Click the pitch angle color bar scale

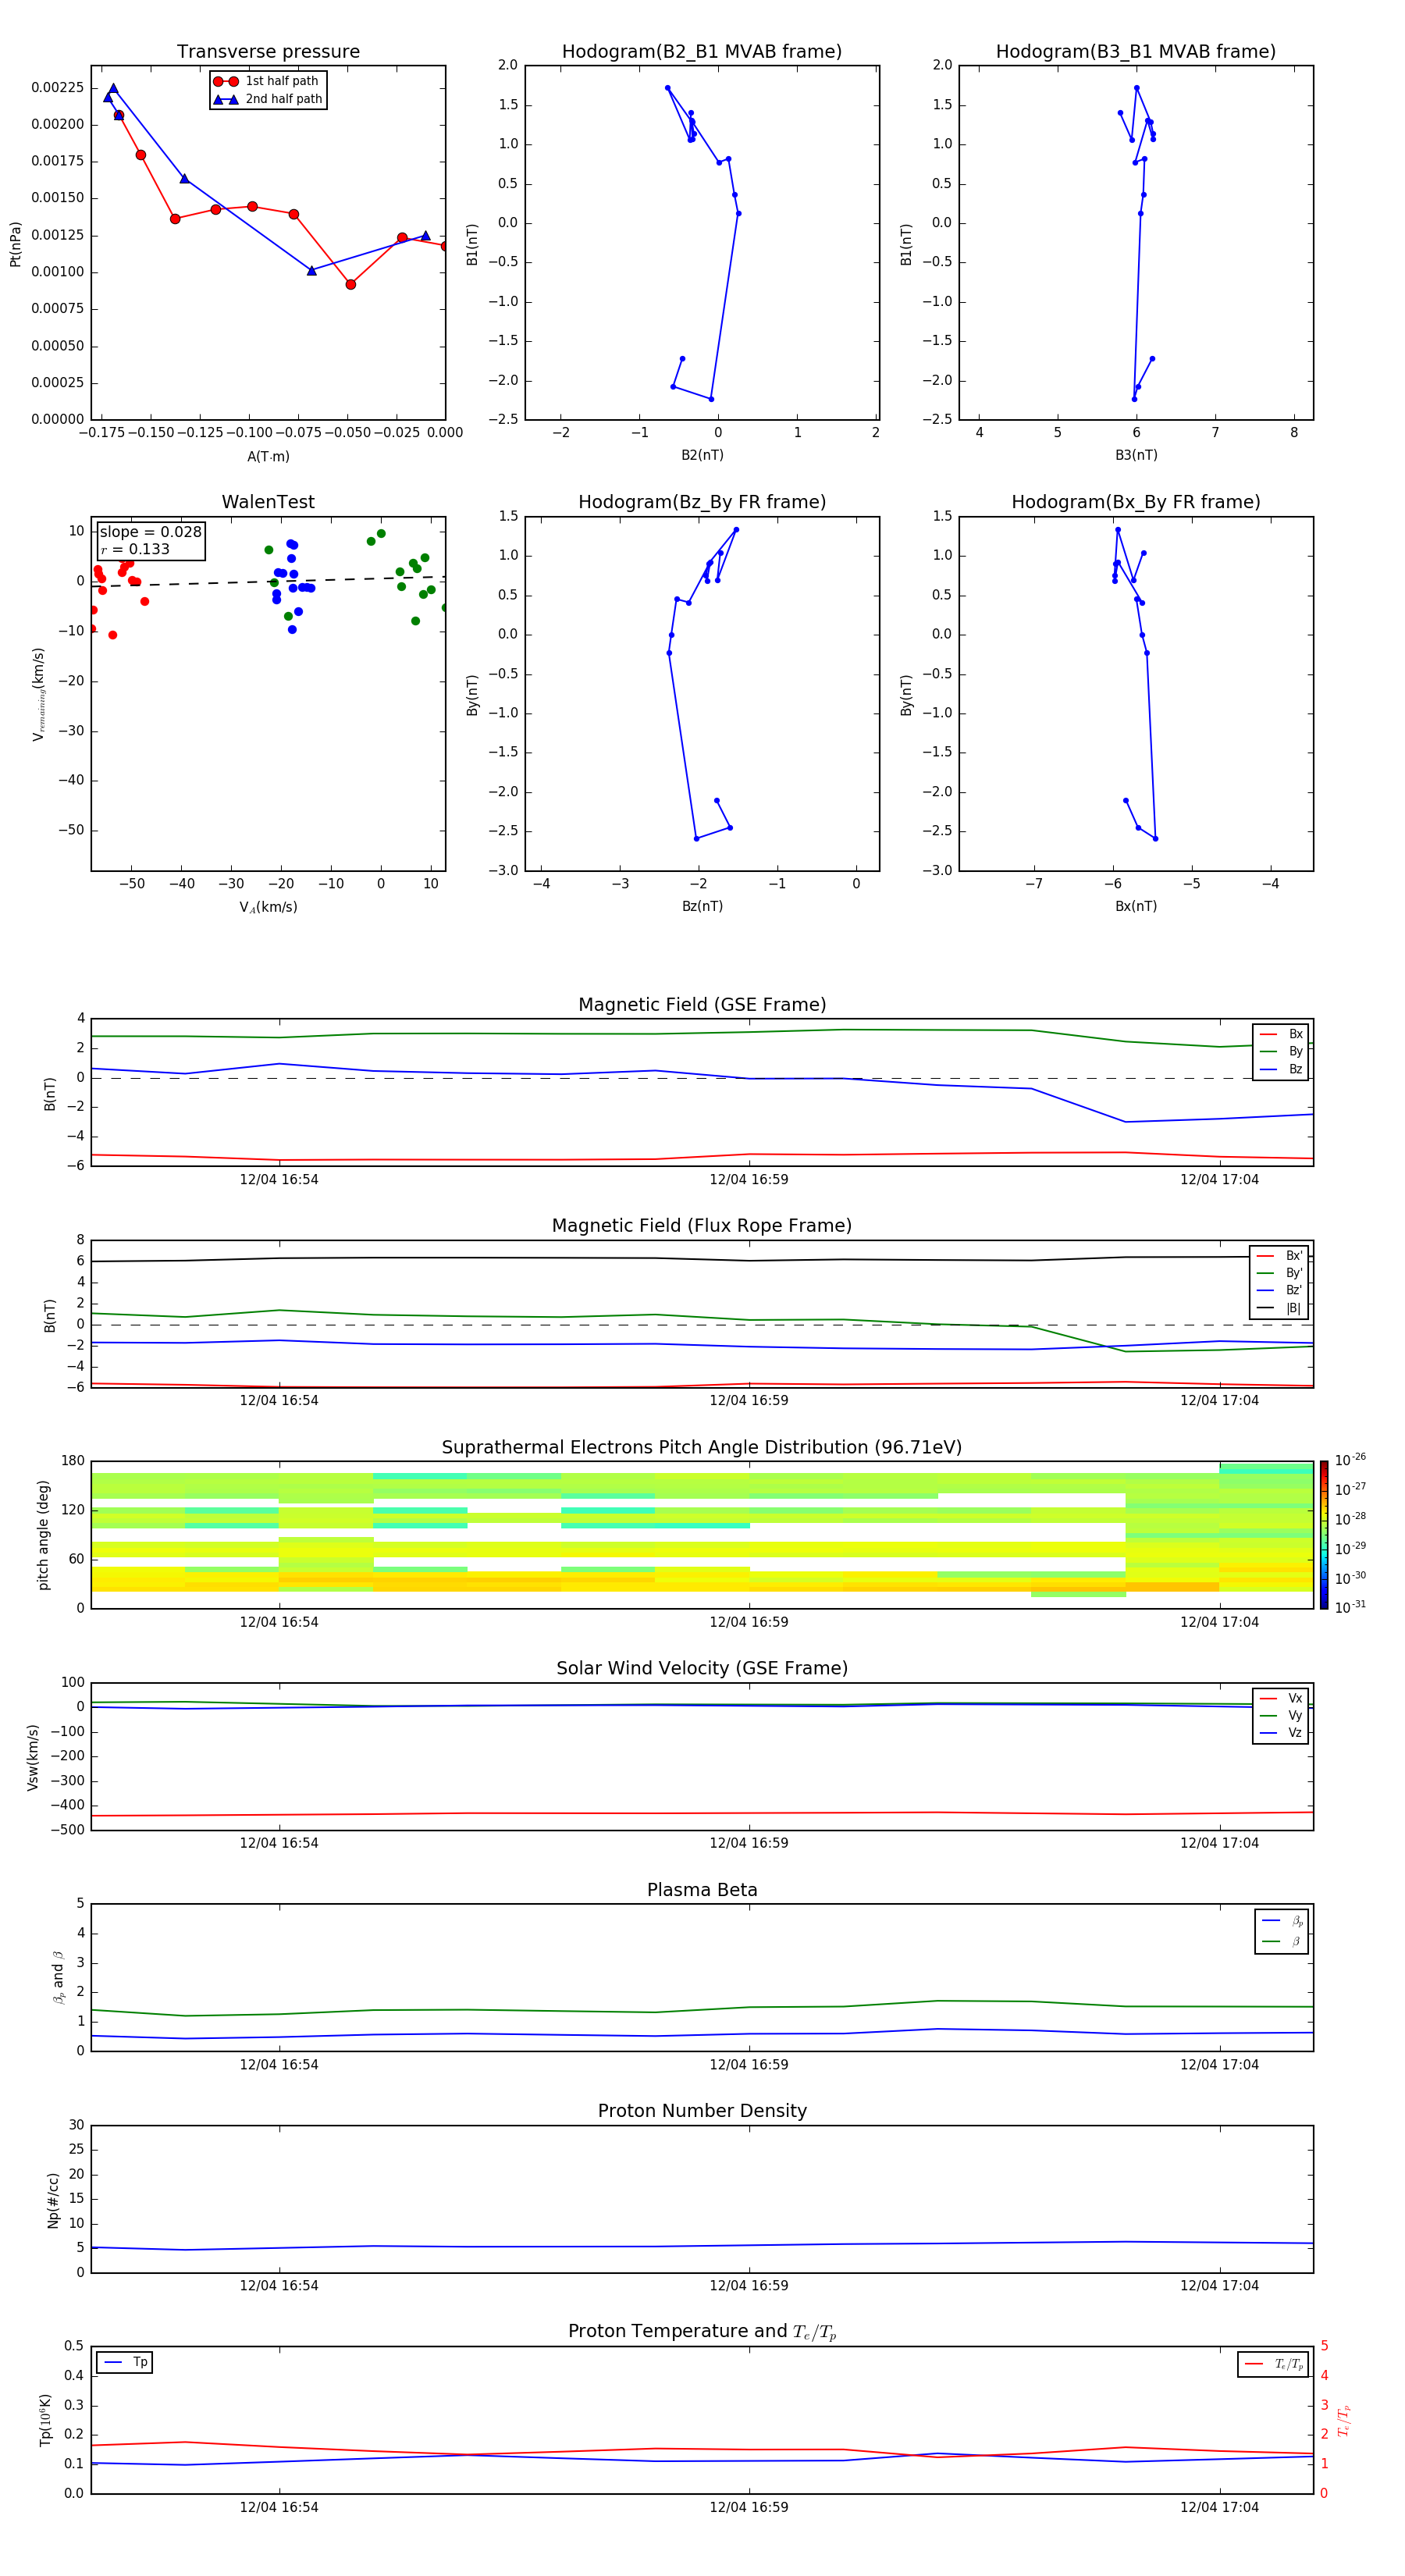pos(1324,1535)
